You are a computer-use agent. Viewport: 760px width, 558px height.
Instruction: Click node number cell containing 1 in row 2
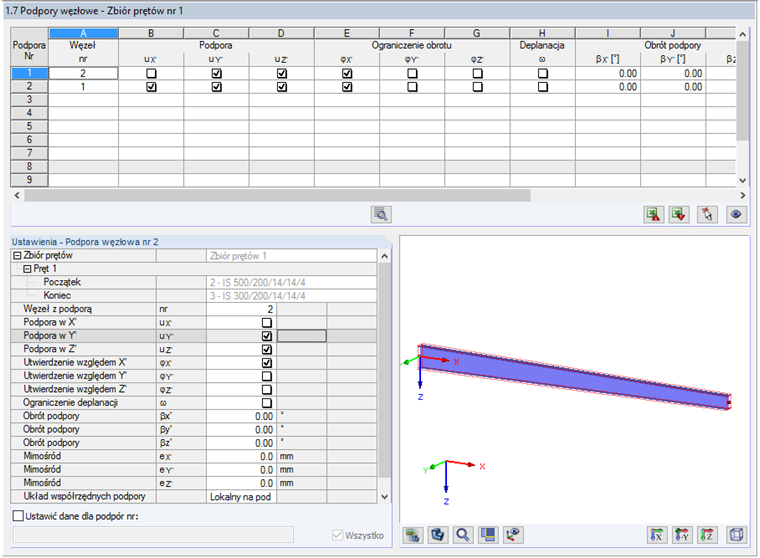tap(83, 87)
